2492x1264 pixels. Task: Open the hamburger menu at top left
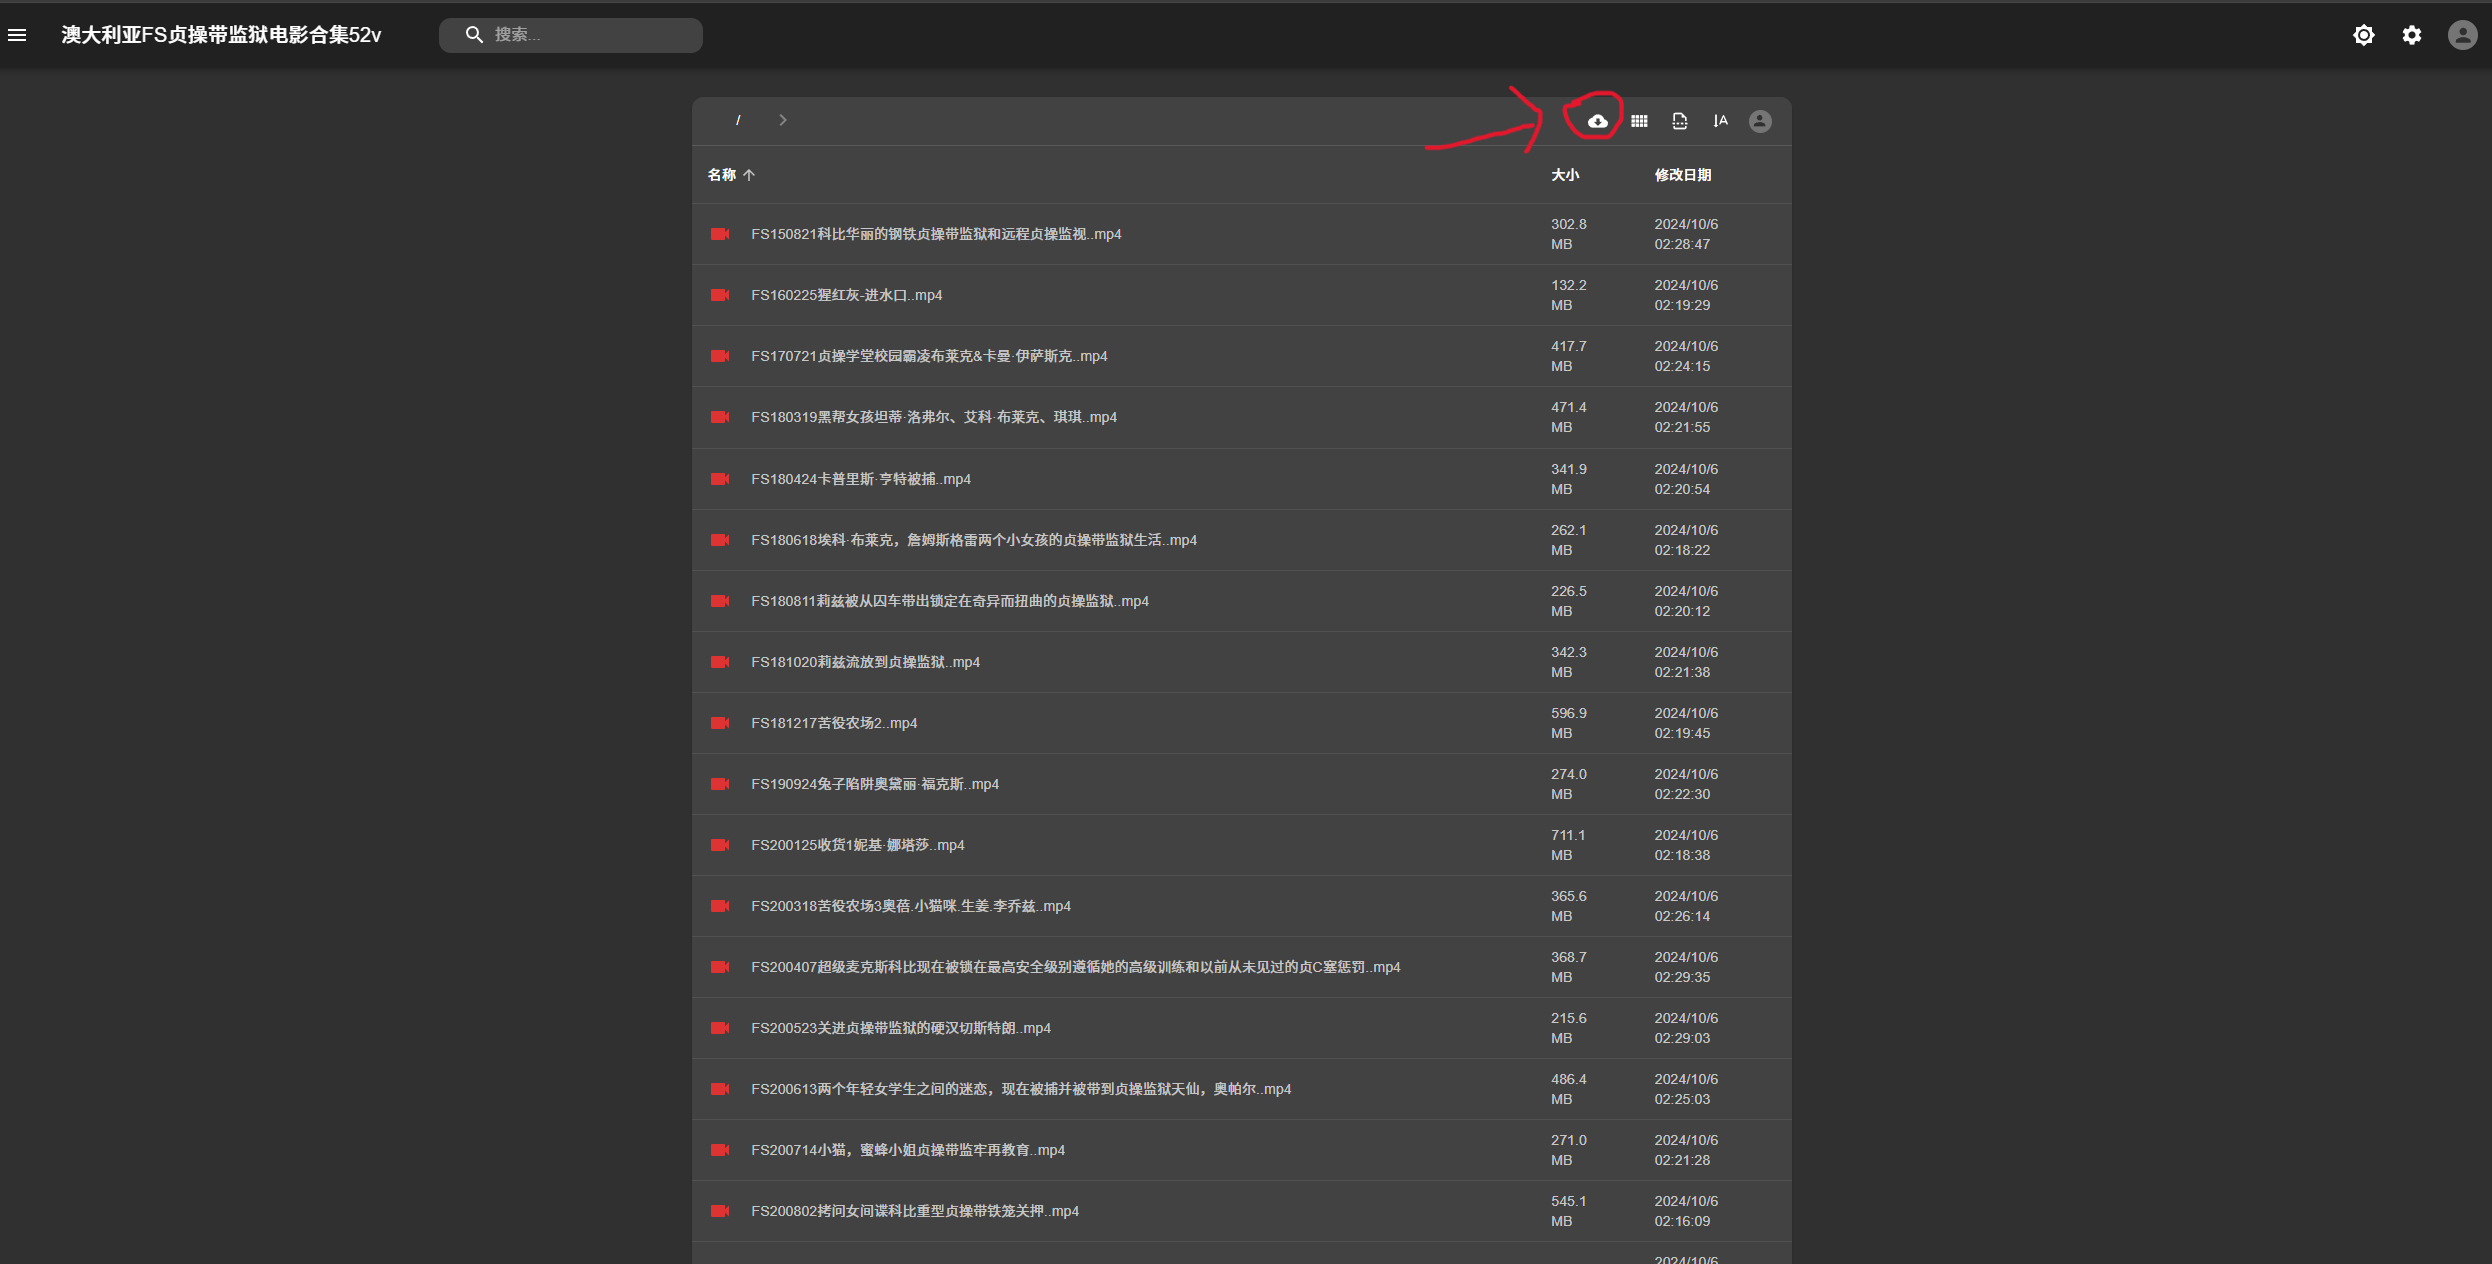click(17, 35)
